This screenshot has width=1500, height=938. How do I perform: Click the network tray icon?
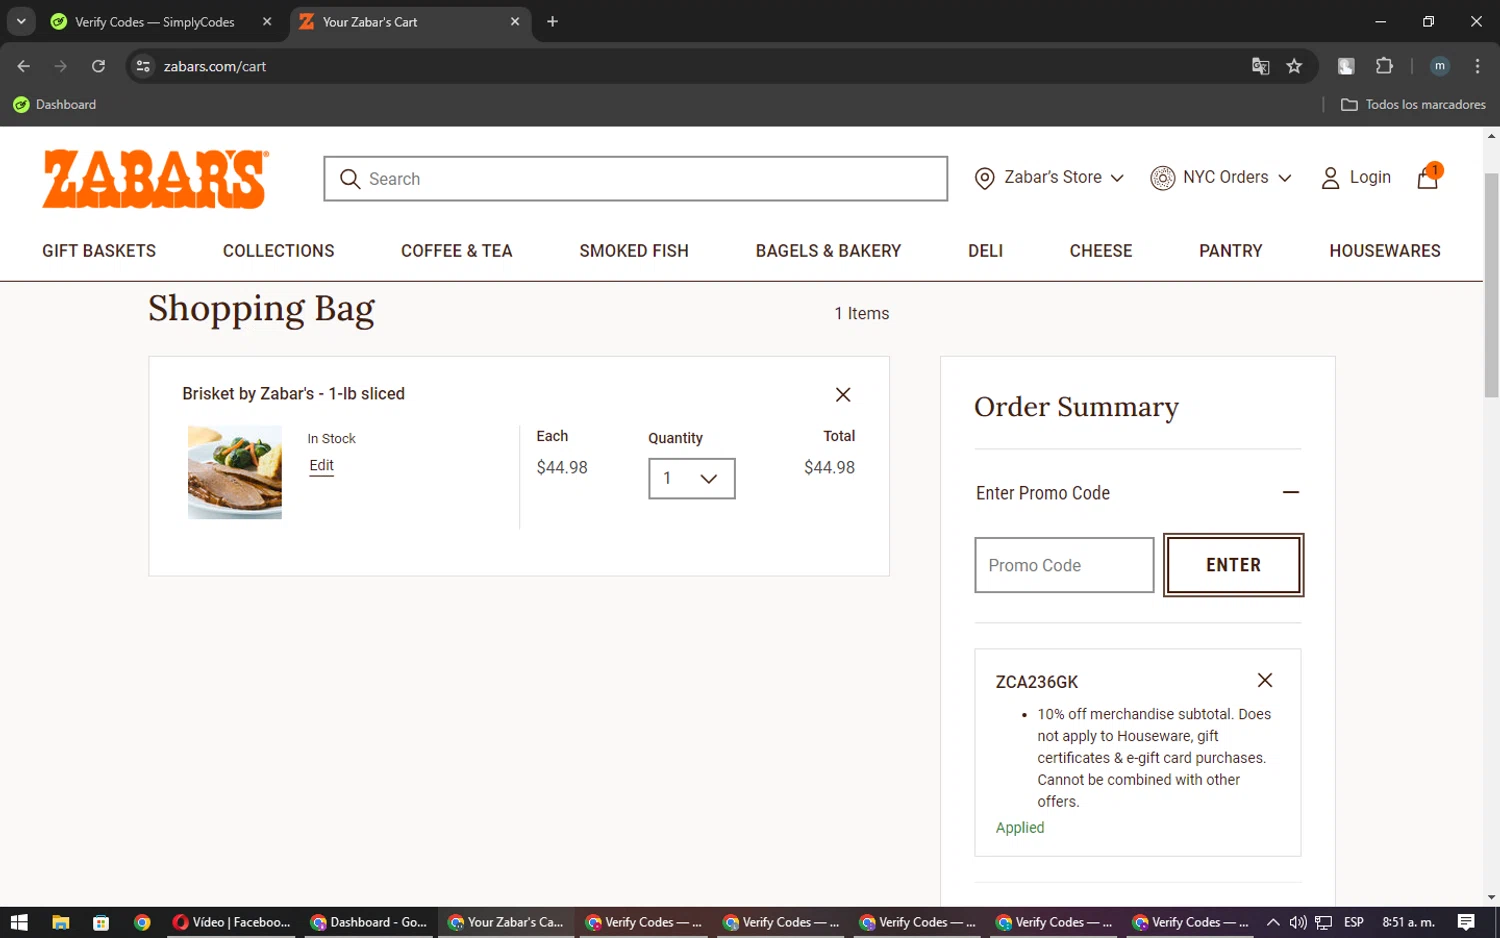click(x=1323, y=922)
